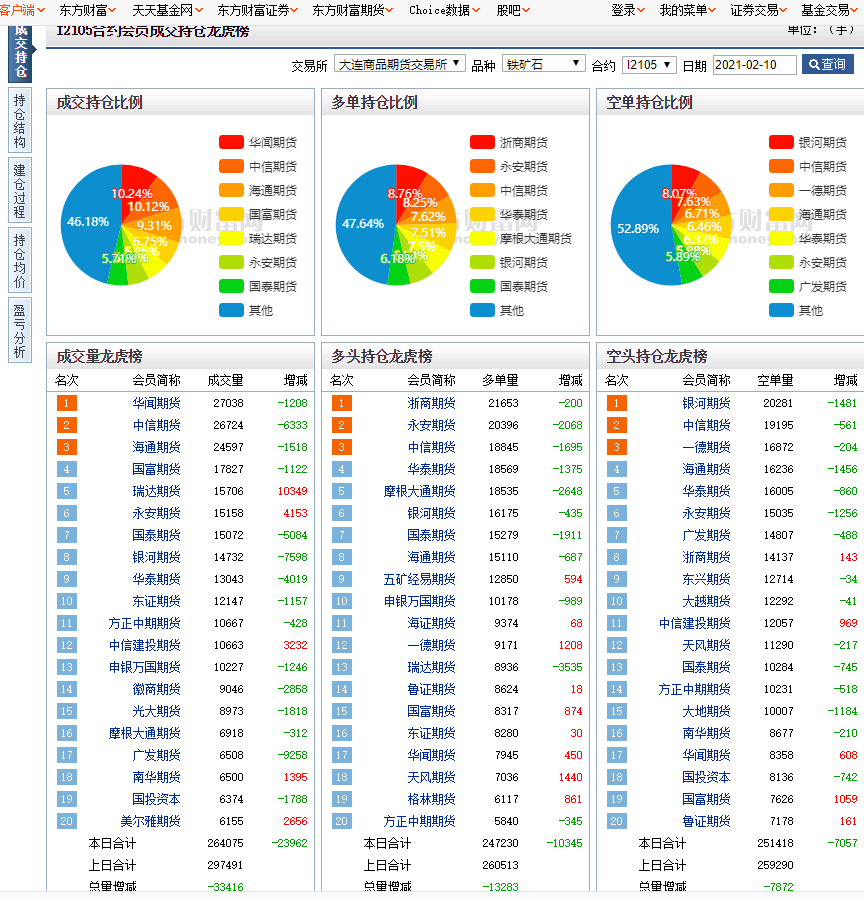The height and width of the screenshot is (897, 864).
Task: Click rank 3 badge in 多头持仓龙虎榜
Action: 342,447
